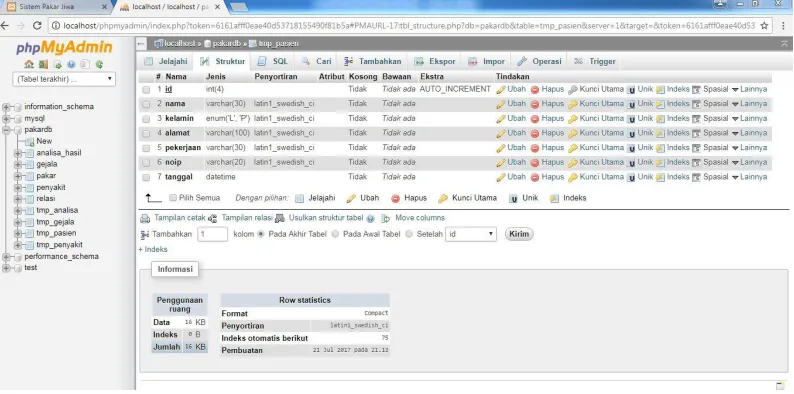Click Kunci Utama key icon for kelamin row
The width and height of the screenshot is (794, 394).
coord(573,119)
